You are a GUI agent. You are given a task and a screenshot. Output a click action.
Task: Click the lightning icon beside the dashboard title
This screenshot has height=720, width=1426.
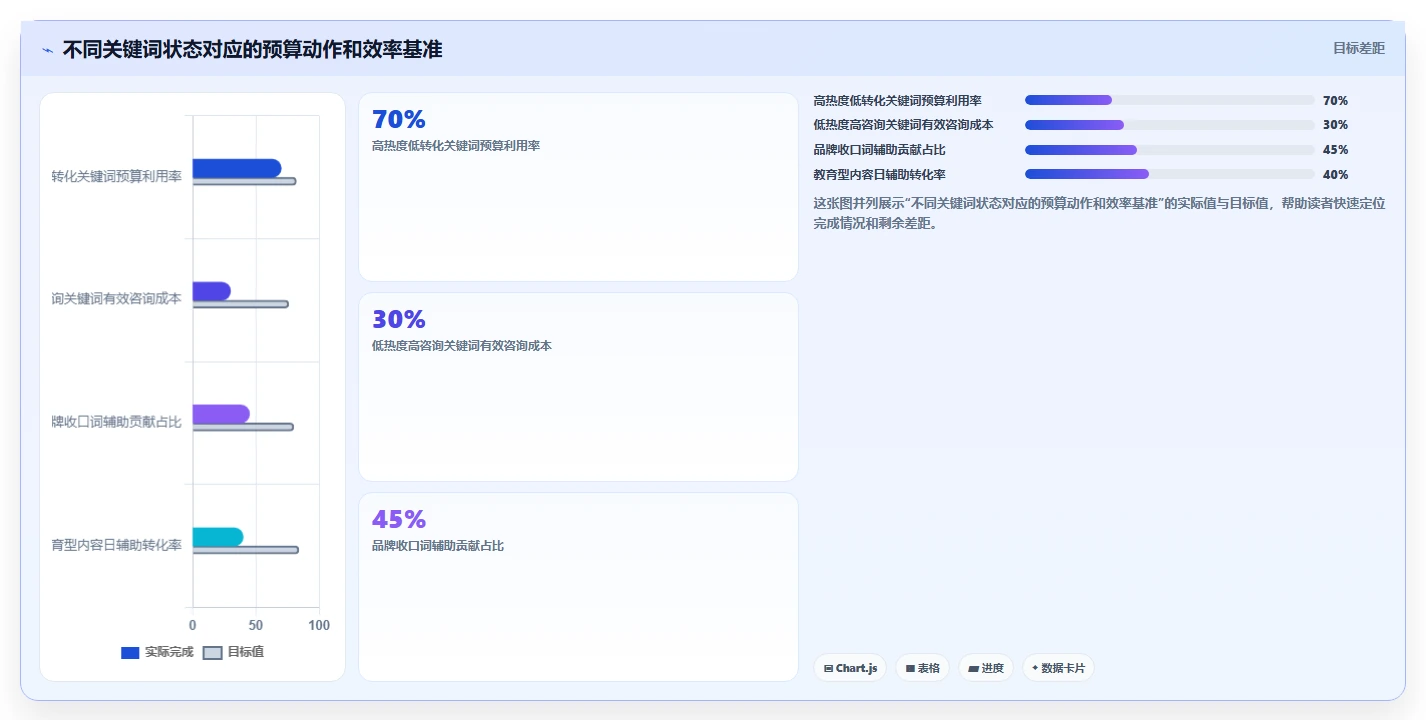(47, 50)
